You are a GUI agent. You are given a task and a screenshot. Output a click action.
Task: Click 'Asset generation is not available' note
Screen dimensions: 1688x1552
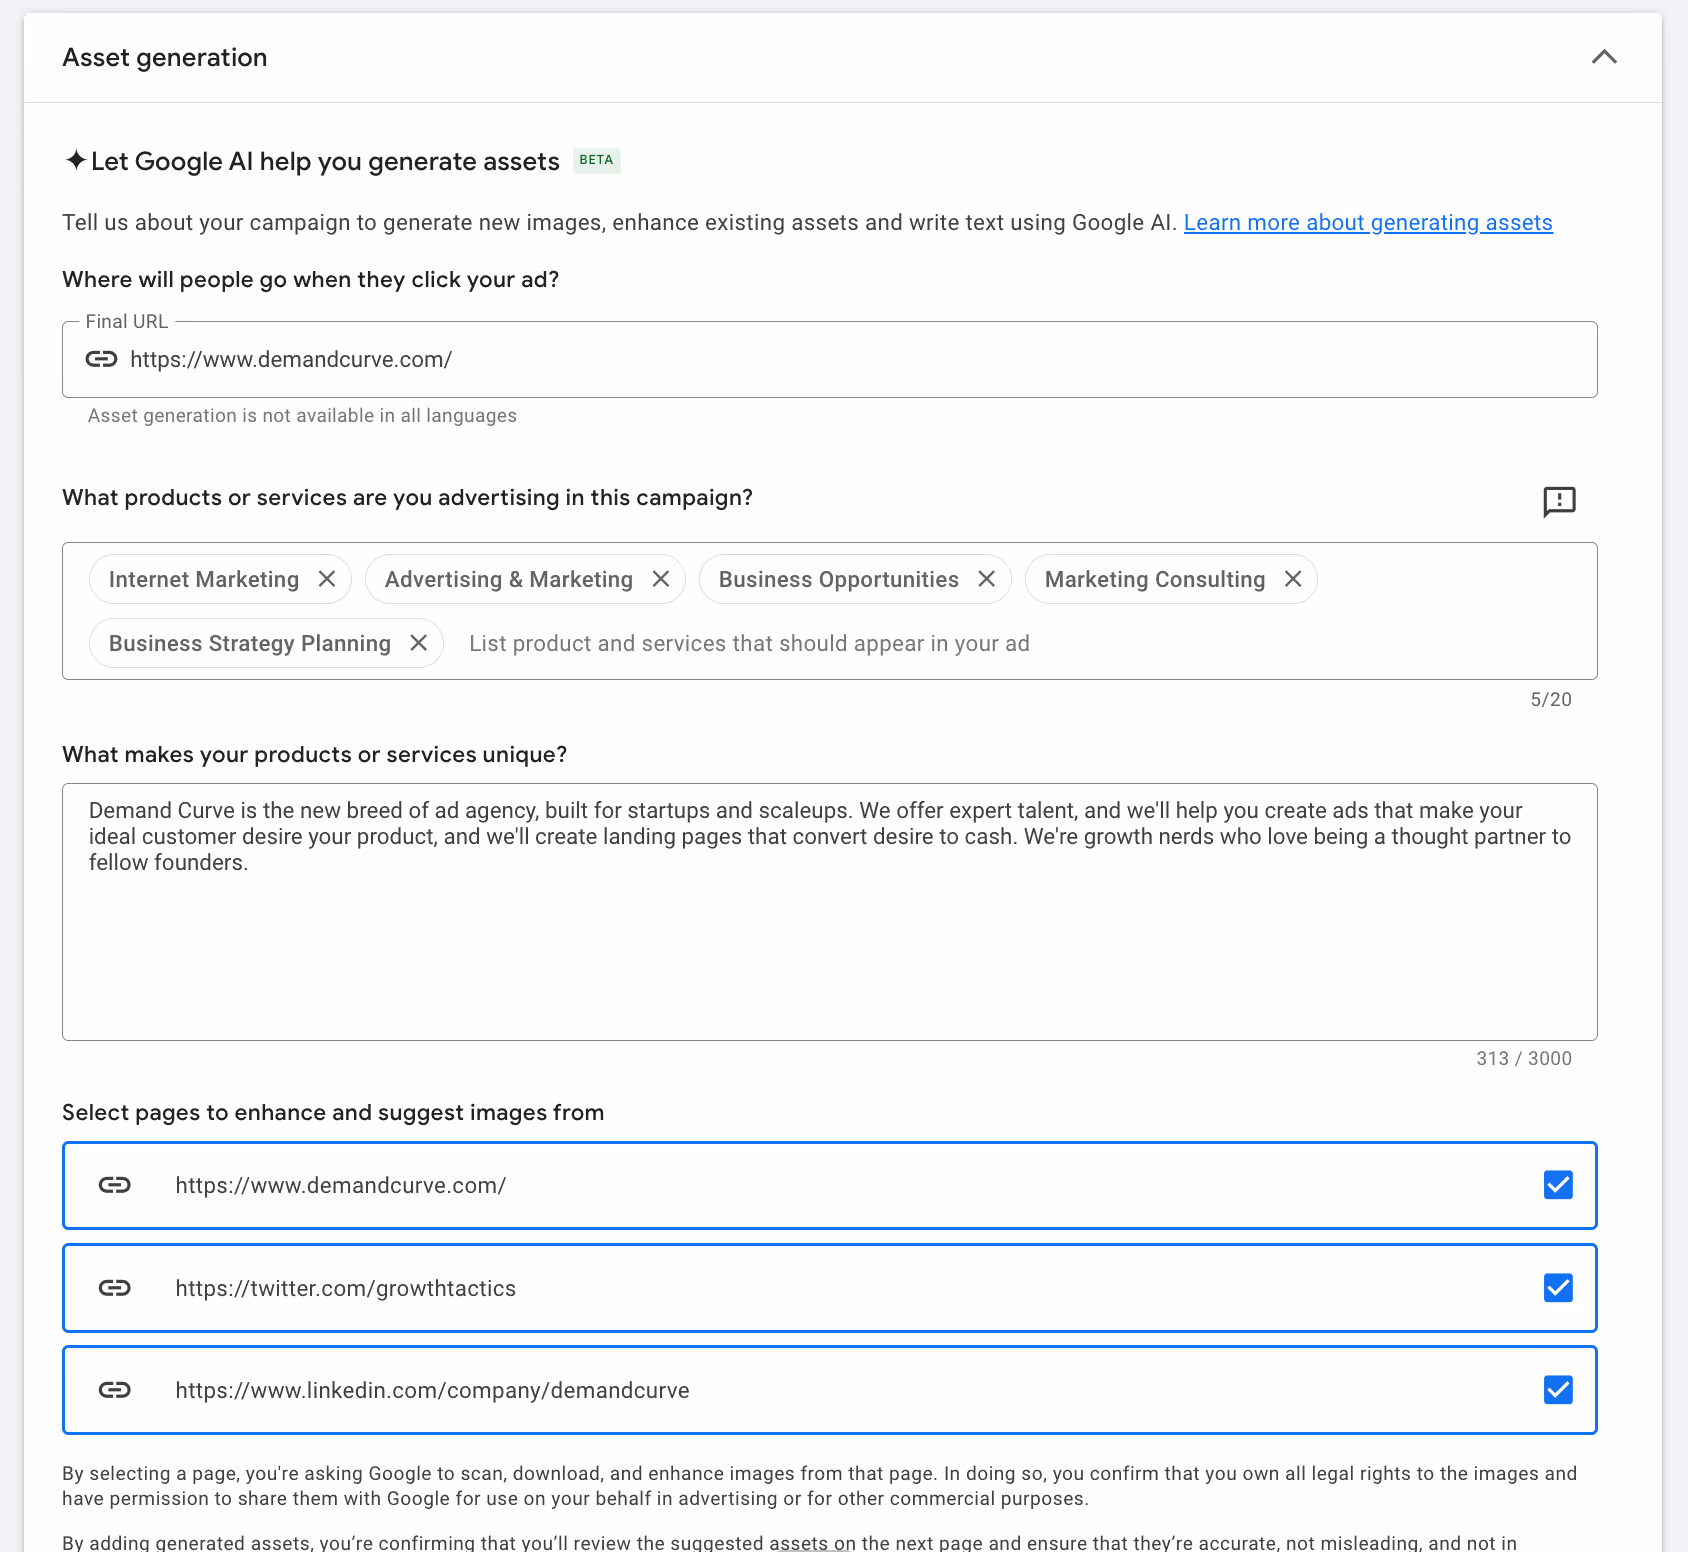pos(302,416)
